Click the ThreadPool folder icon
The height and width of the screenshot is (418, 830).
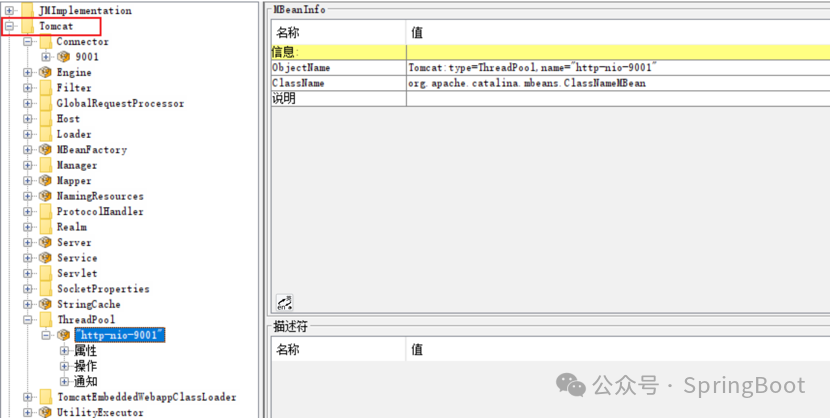(46, 319)
